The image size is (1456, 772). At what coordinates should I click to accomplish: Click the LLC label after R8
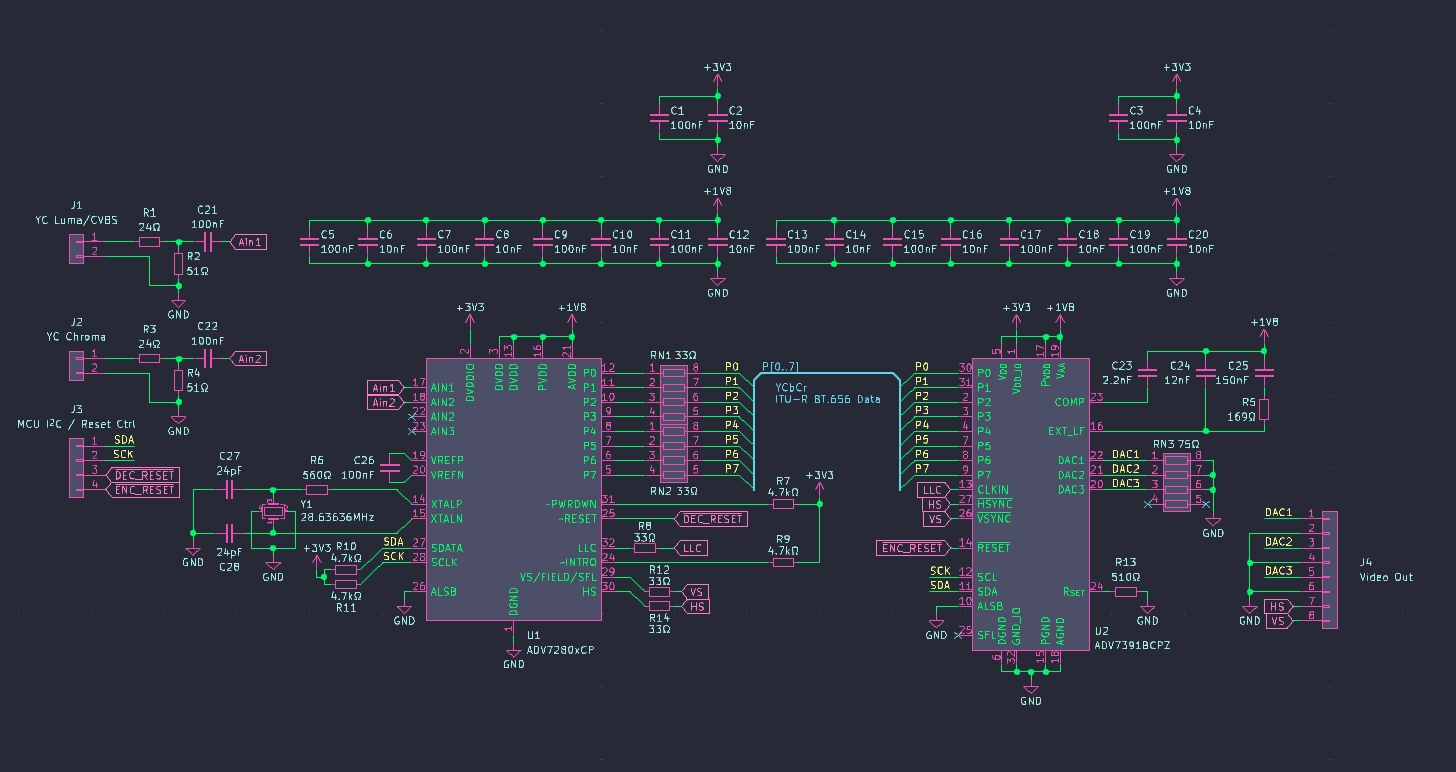[x=692, y=547]
